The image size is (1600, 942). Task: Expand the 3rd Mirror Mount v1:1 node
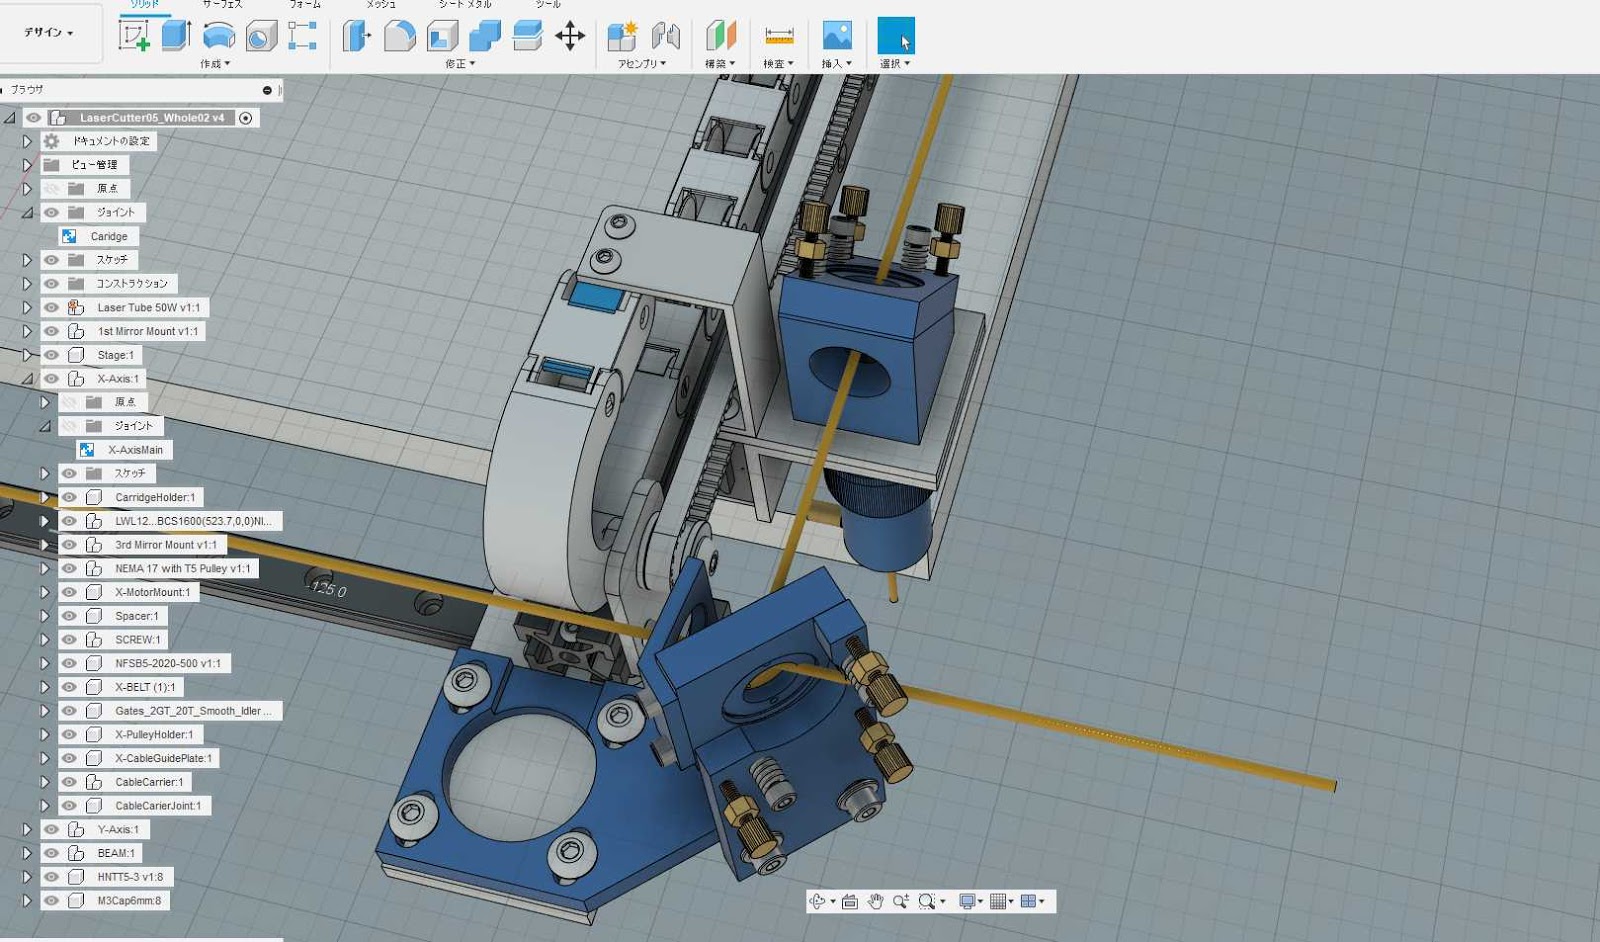pyautogui.click(x=45, y=545)
